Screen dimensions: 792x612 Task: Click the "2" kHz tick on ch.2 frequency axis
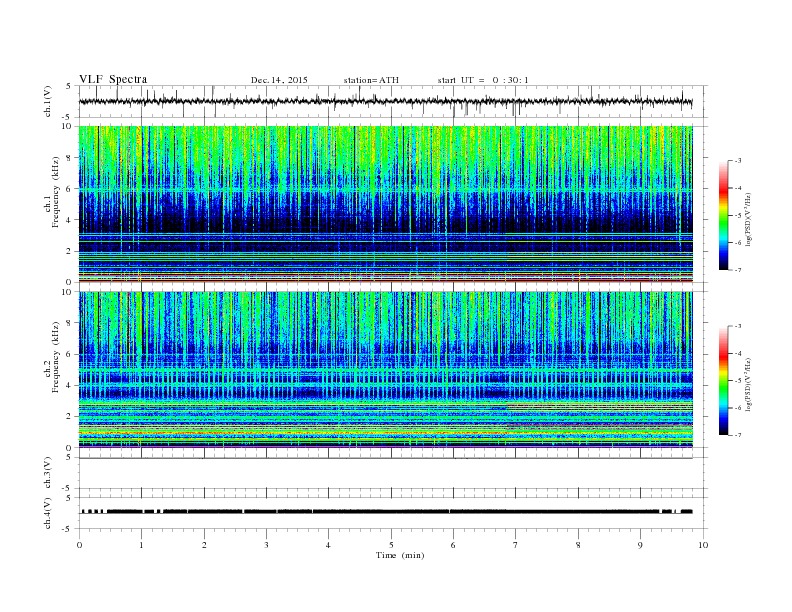pyautogui.click(x=69, y=417)
